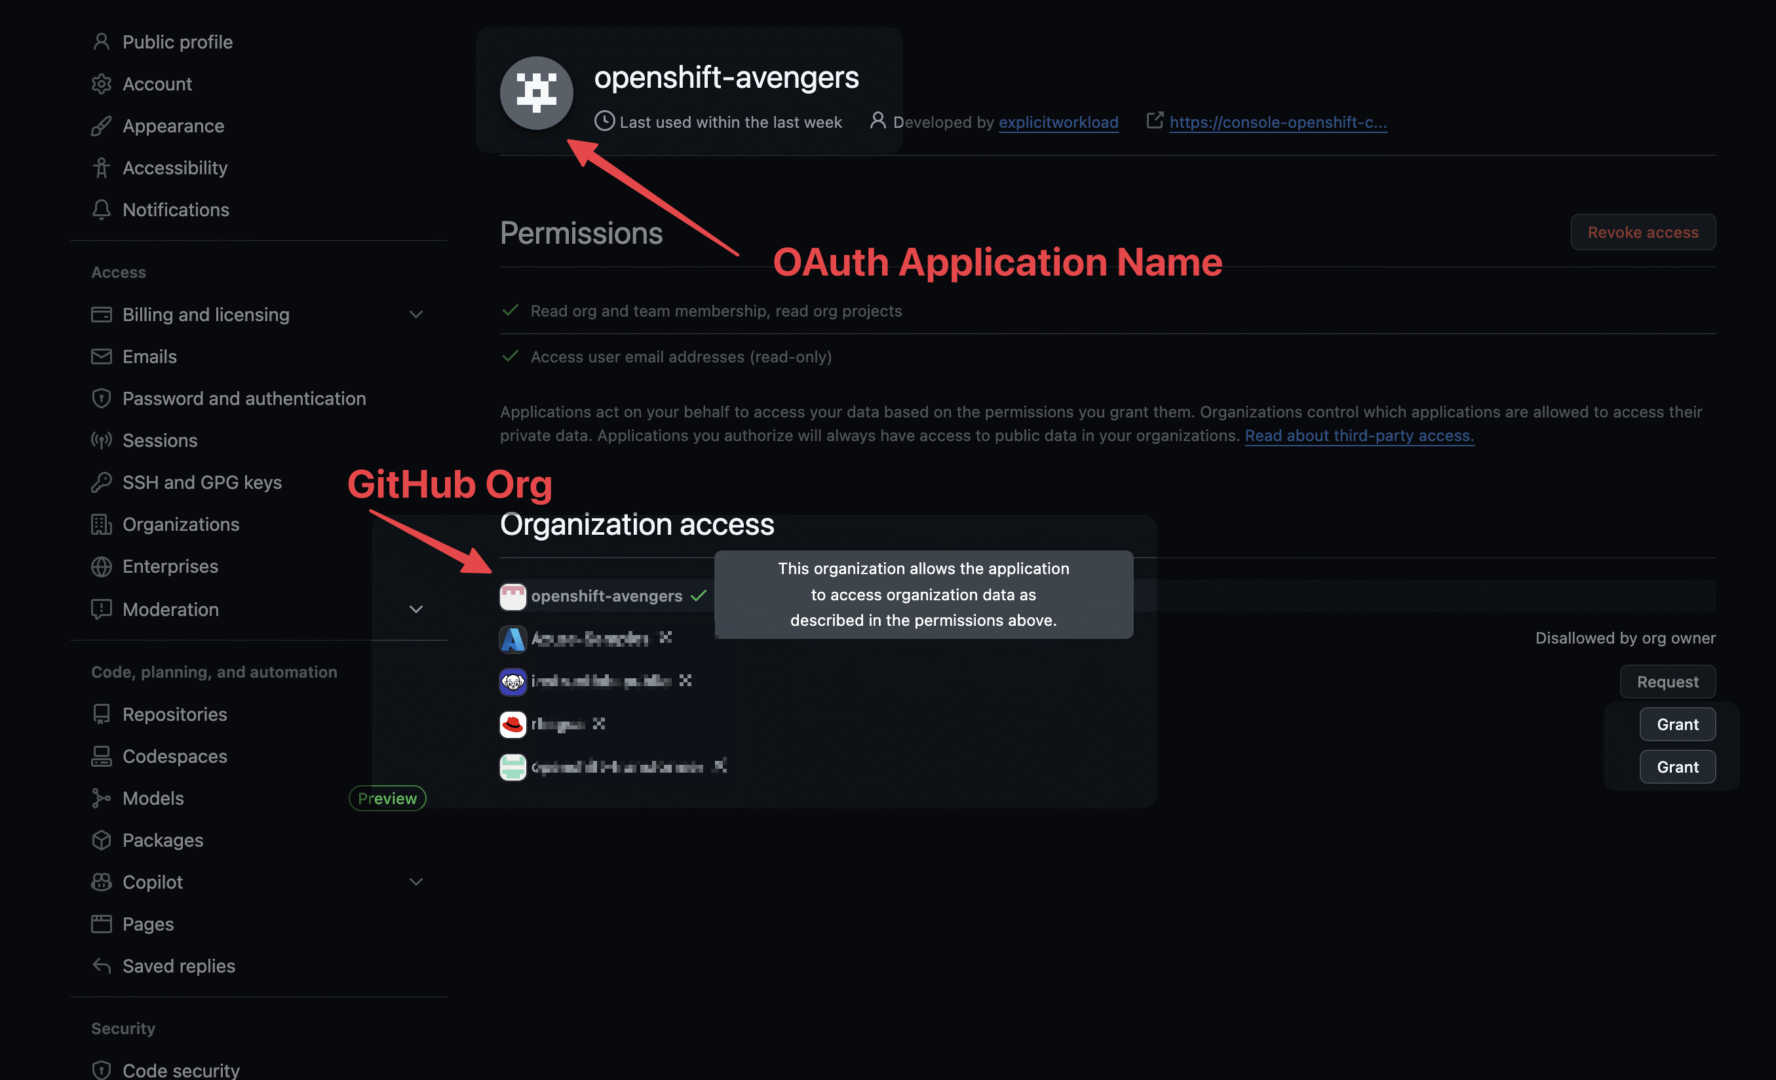Click the Preview badge beside Models
Image resolution: width=1776 pixels, height=1080 pixels.
tap(387, 798)
